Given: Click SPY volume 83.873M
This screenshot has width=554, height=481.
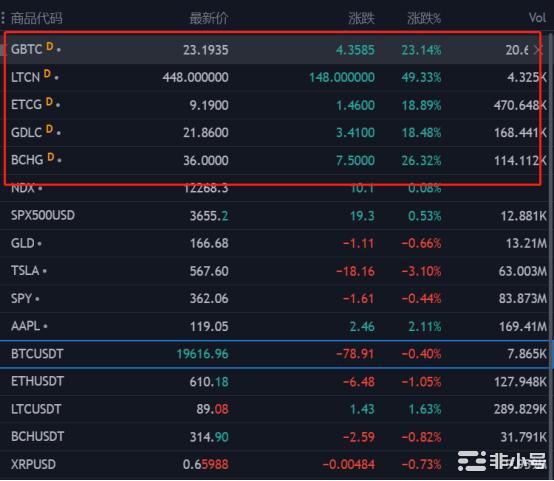Looking at the screenshot, I should click(x=523, y=299).
